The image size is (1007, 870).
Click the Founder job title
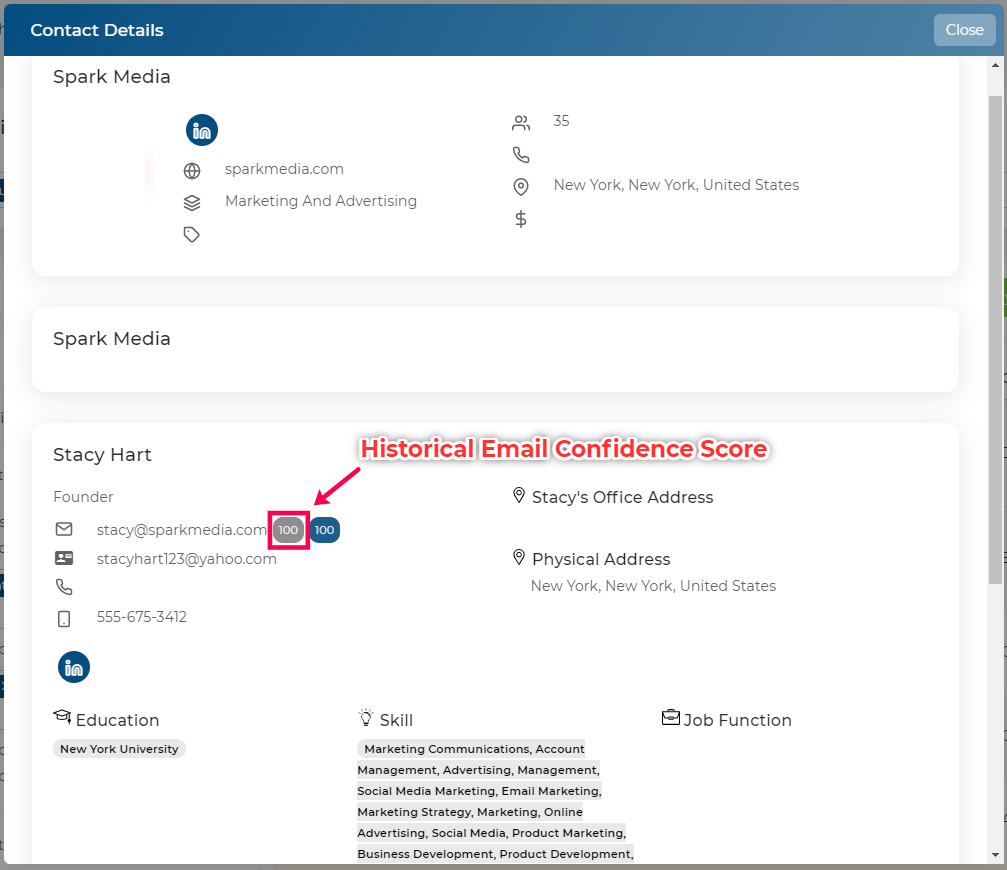(x=83, y=497)
